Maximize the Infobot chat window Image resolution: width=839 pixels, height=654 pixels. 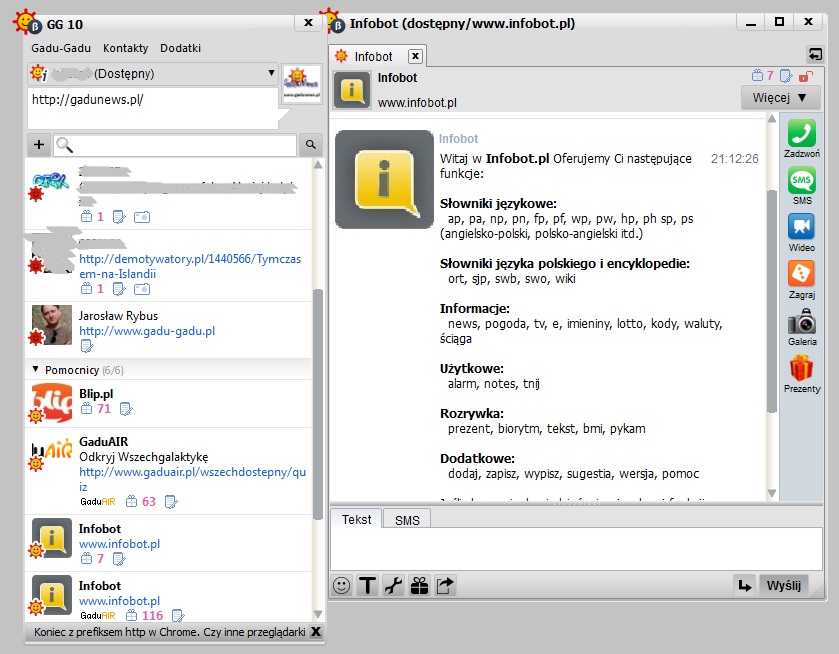coord(780,22)
